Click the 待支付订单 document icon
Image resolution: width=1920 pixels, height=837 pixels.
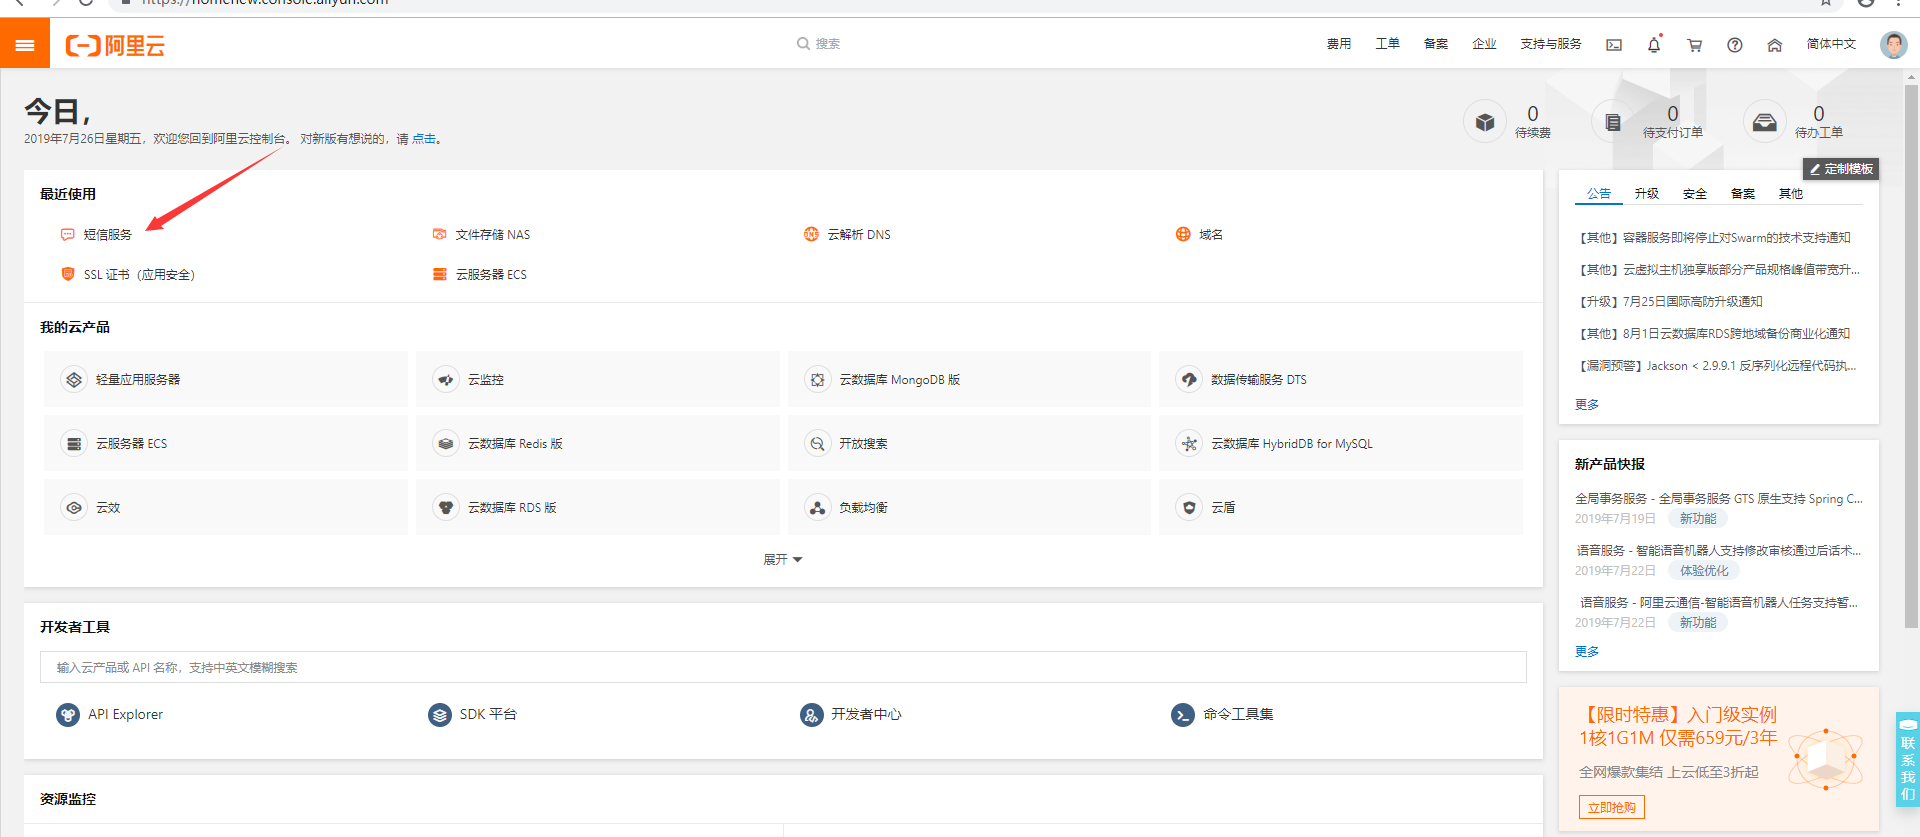pos(1613,122)
